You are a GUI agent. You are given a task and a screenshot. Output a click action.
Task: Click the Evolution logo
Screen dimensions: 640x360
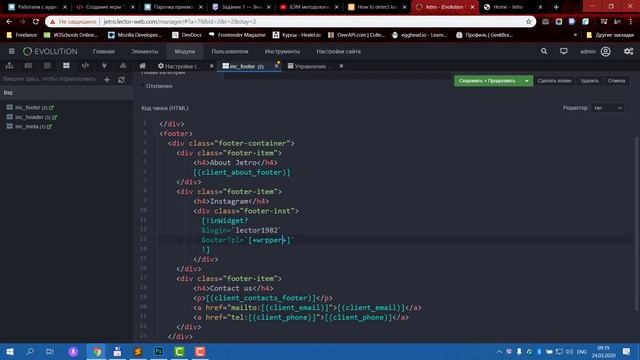coord(50,51)
